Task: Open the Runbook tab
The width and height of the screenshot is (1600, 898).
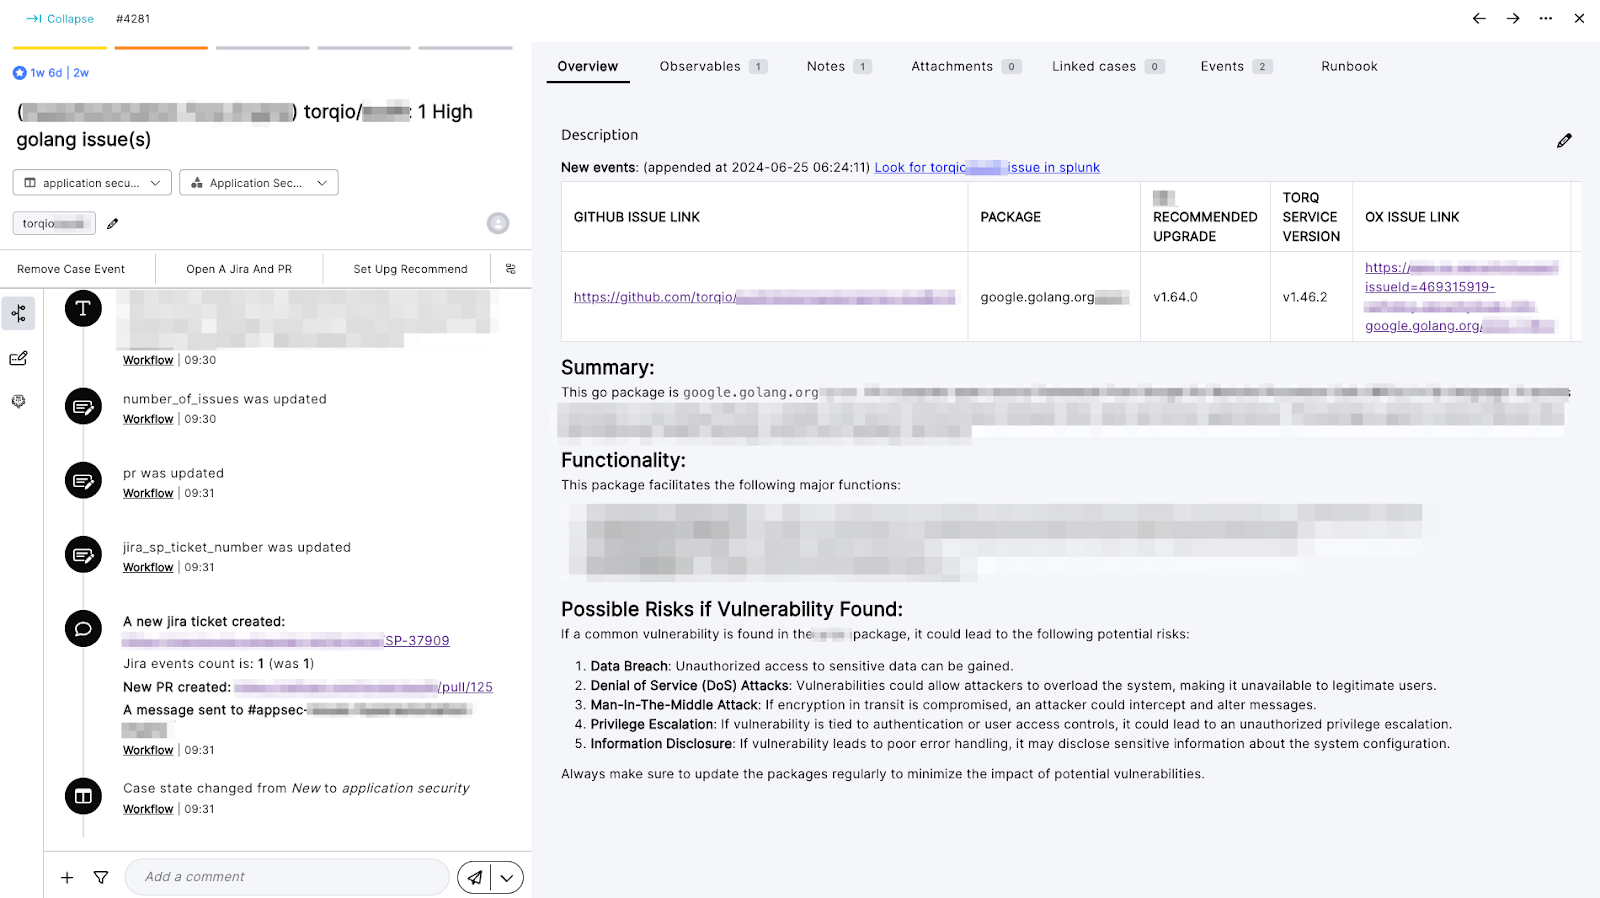Action: 1349,67
